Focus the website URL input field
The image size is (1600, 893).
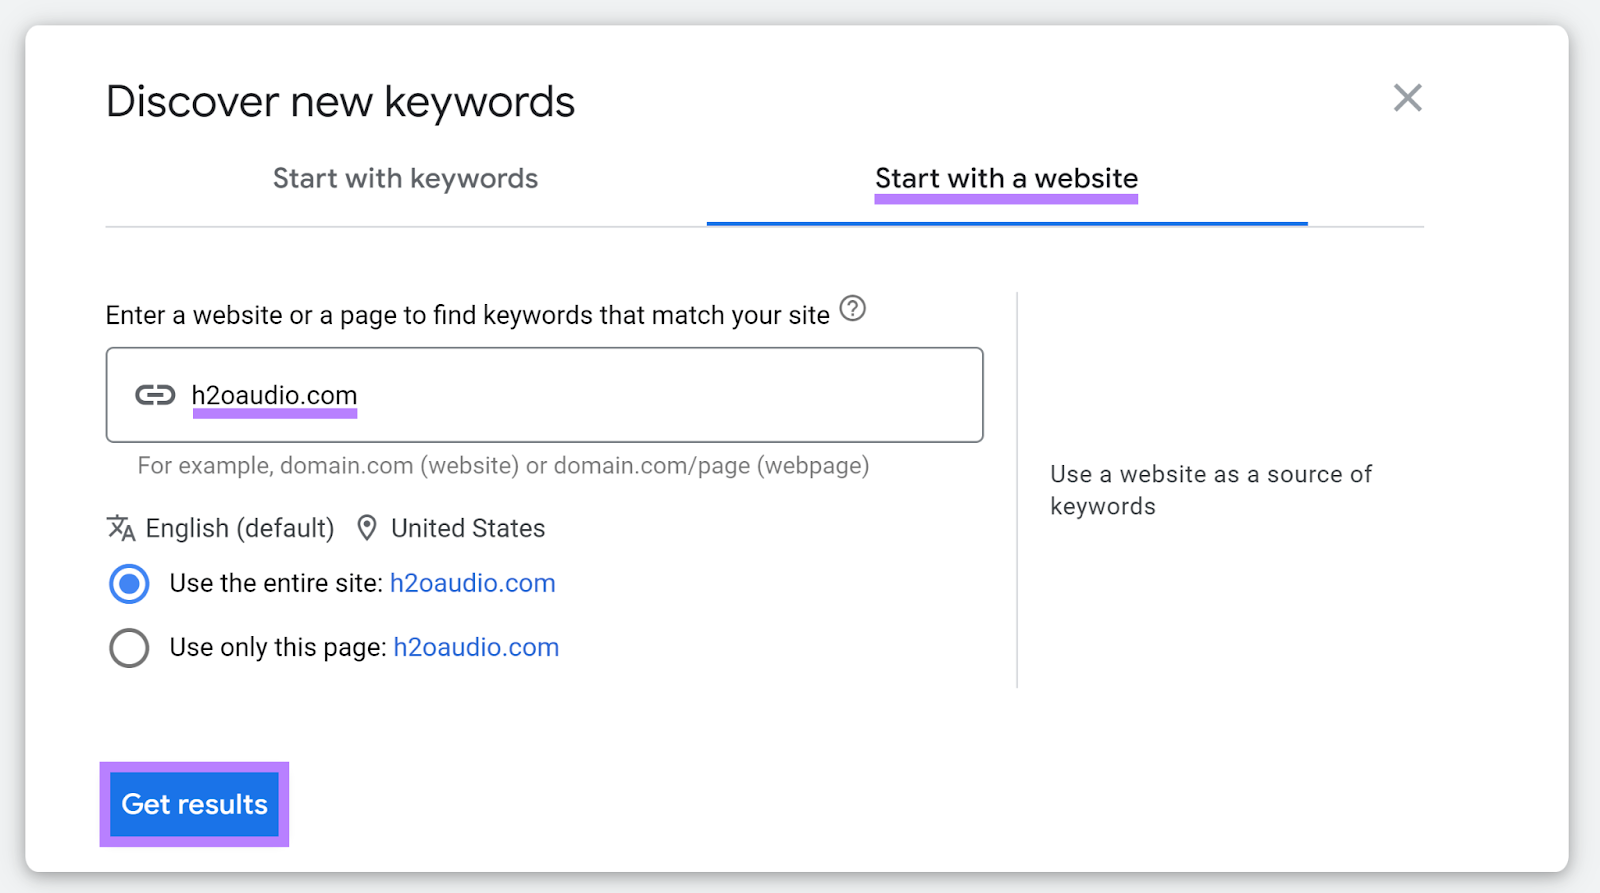544,395
